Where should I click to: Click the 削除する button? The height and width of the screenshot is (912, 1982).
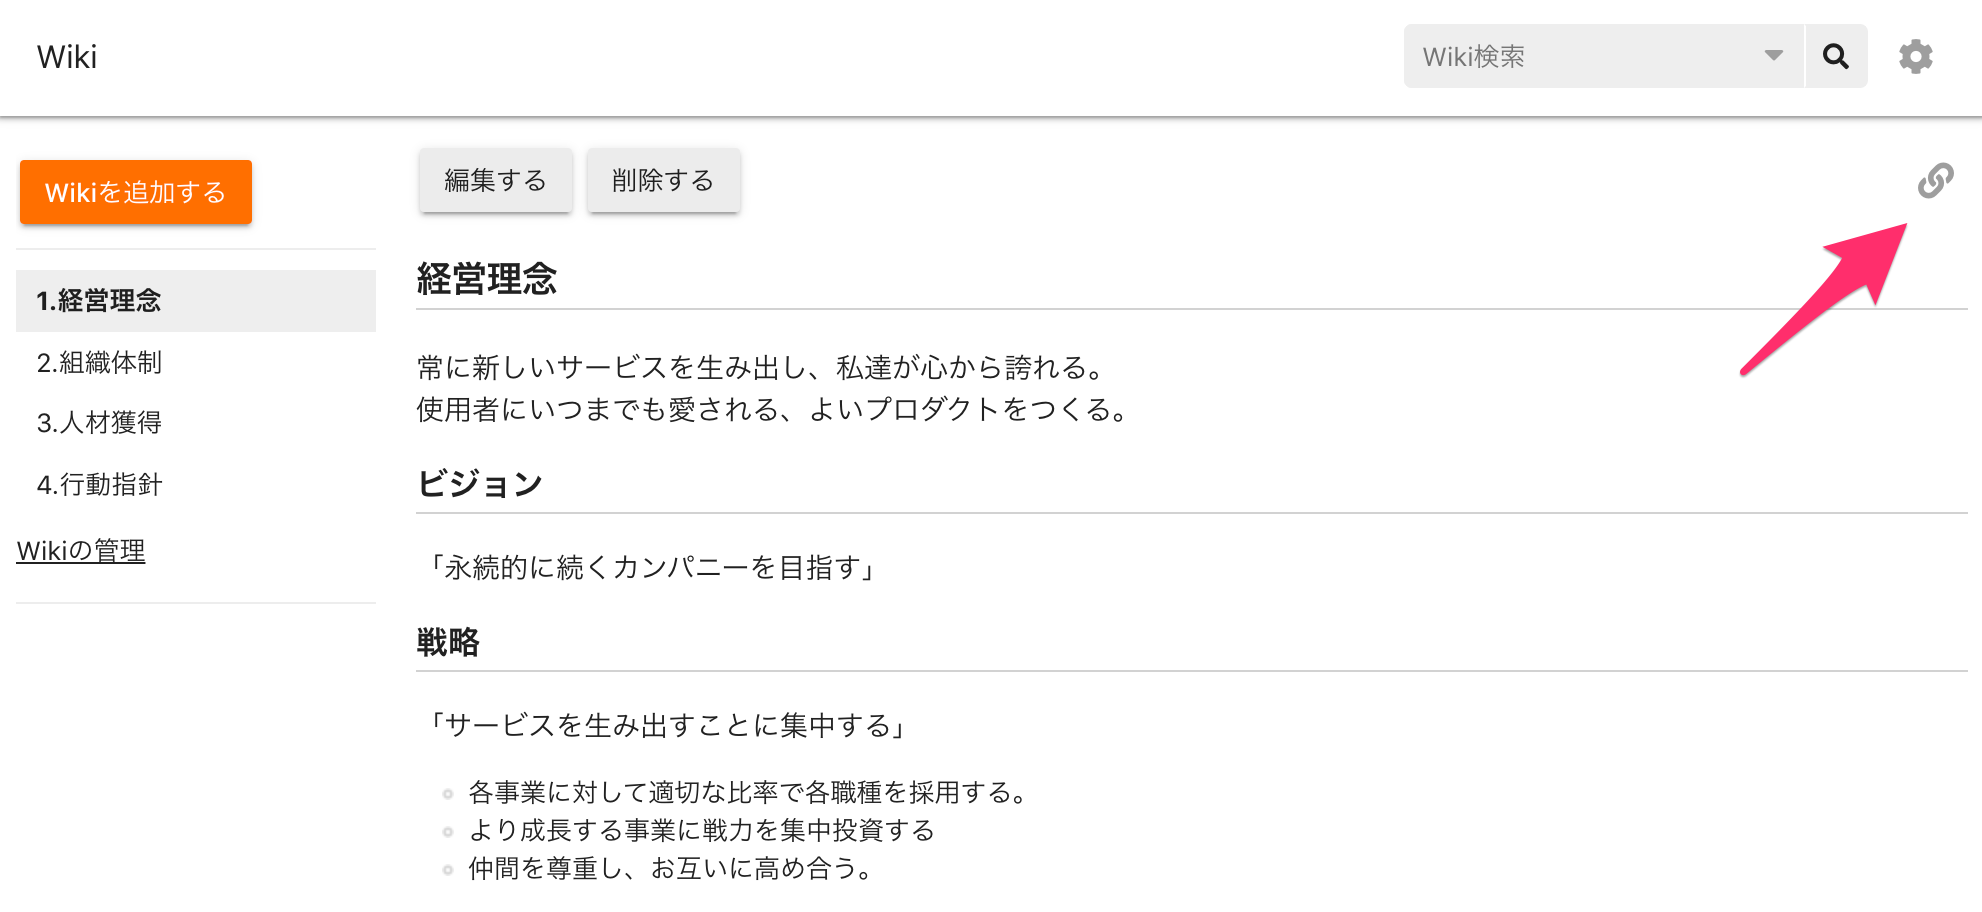[663, 180]
